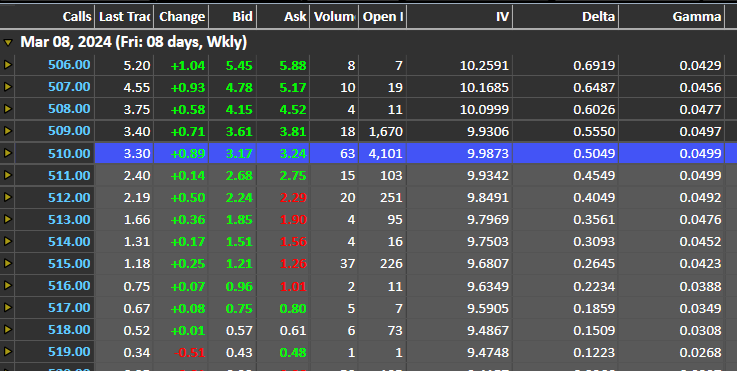Select the 517.00 strike price
Image resolution: width=737 pixels, height=371 pixels.
click(x=69, y=308)
